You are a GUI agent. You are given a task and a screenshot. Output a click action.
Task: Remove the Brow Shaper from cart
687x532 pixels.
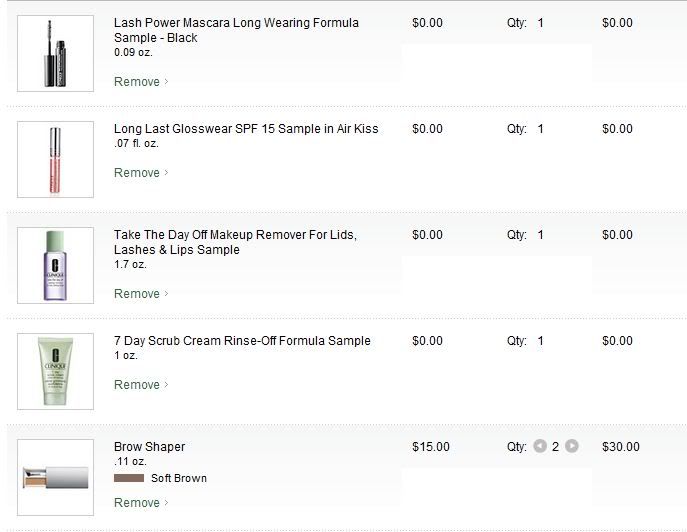click(x=137, y=503)
